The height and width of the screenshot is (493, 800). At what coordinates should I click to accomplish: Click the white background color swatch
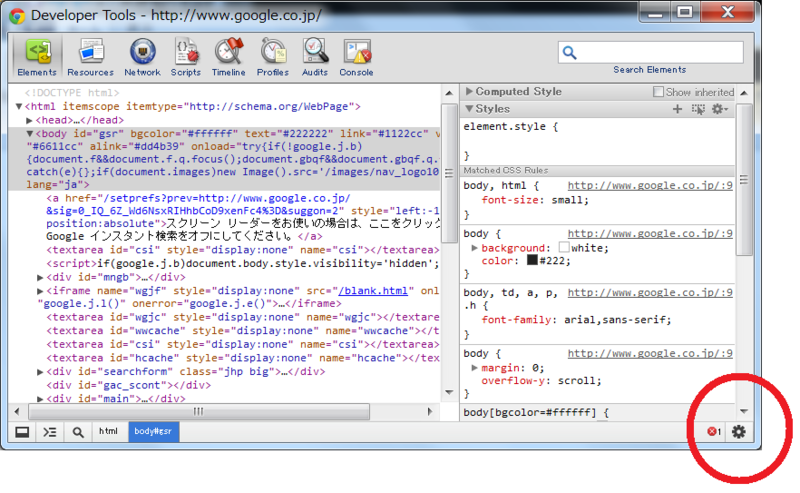coord(564,248)
